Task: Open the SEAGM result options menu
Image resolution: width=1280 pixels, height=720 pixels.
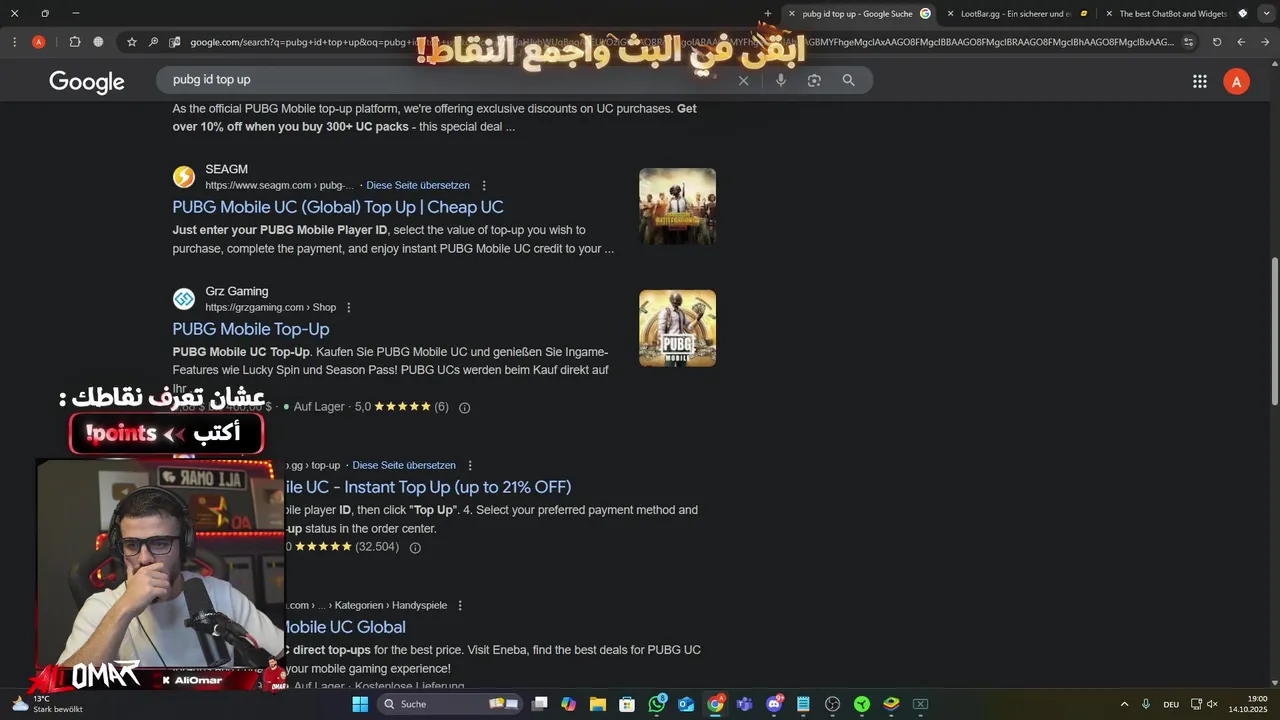Action: coord(484,185)
